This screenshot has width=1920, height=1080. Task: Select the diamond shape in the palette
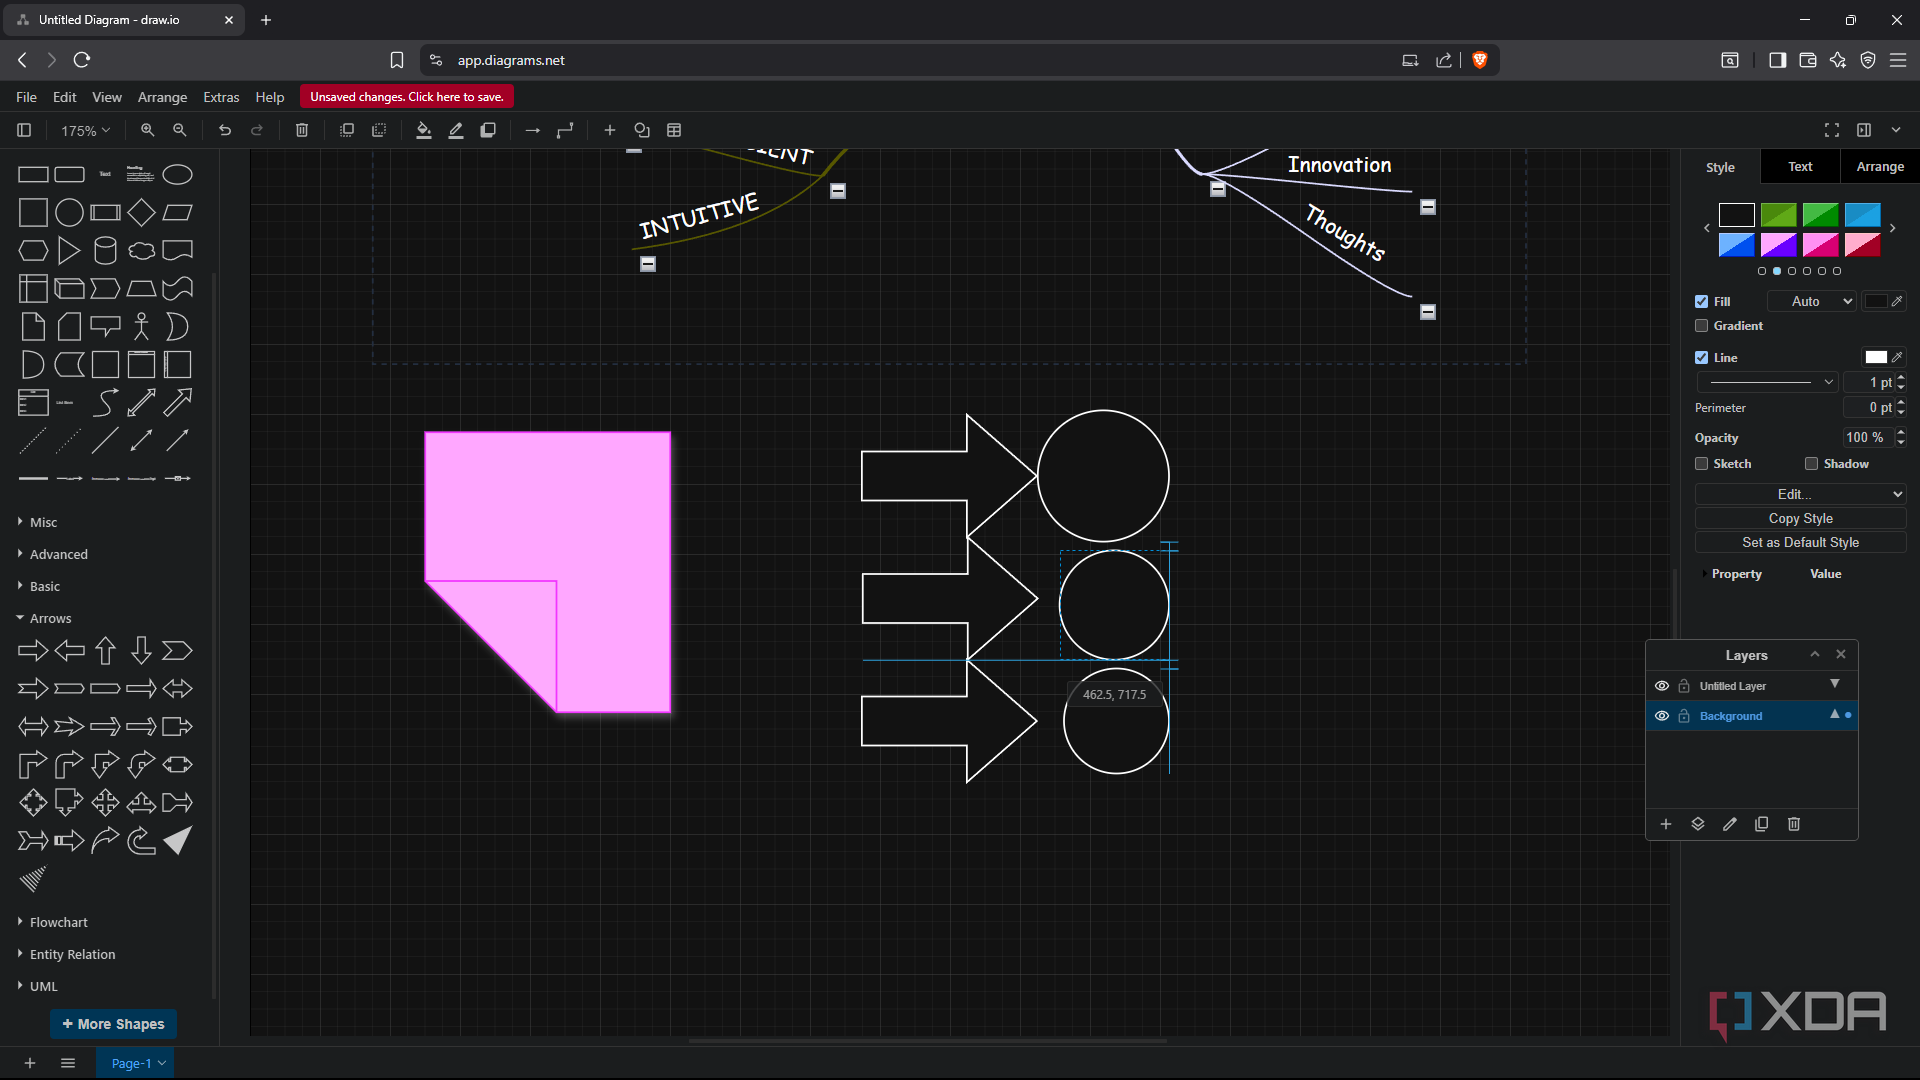141,212
